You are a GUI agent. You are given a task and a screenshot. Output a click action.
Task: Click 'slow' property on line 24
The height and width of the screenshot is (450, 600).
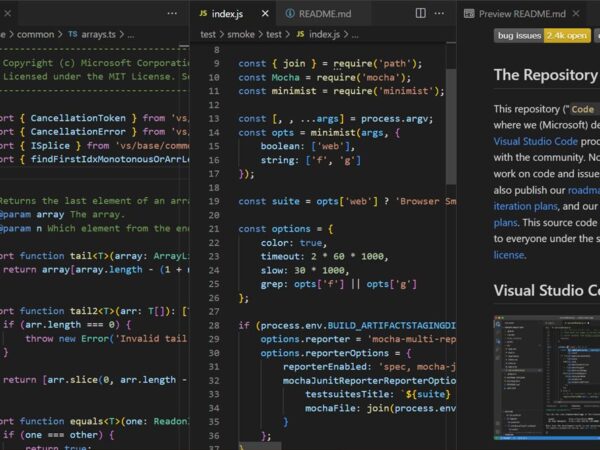[x=272, y=270]
